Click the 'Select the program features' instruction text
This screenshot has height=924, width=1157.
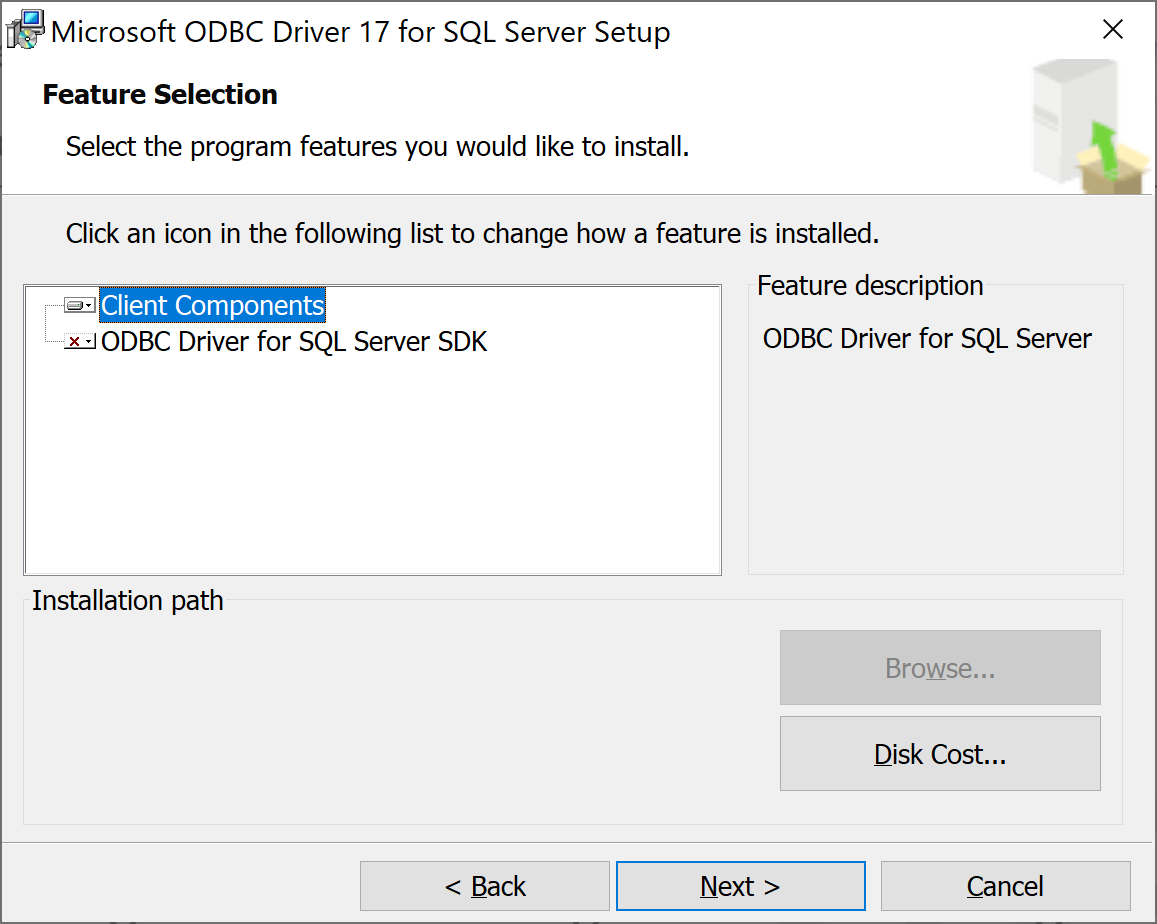click(377, 147)
